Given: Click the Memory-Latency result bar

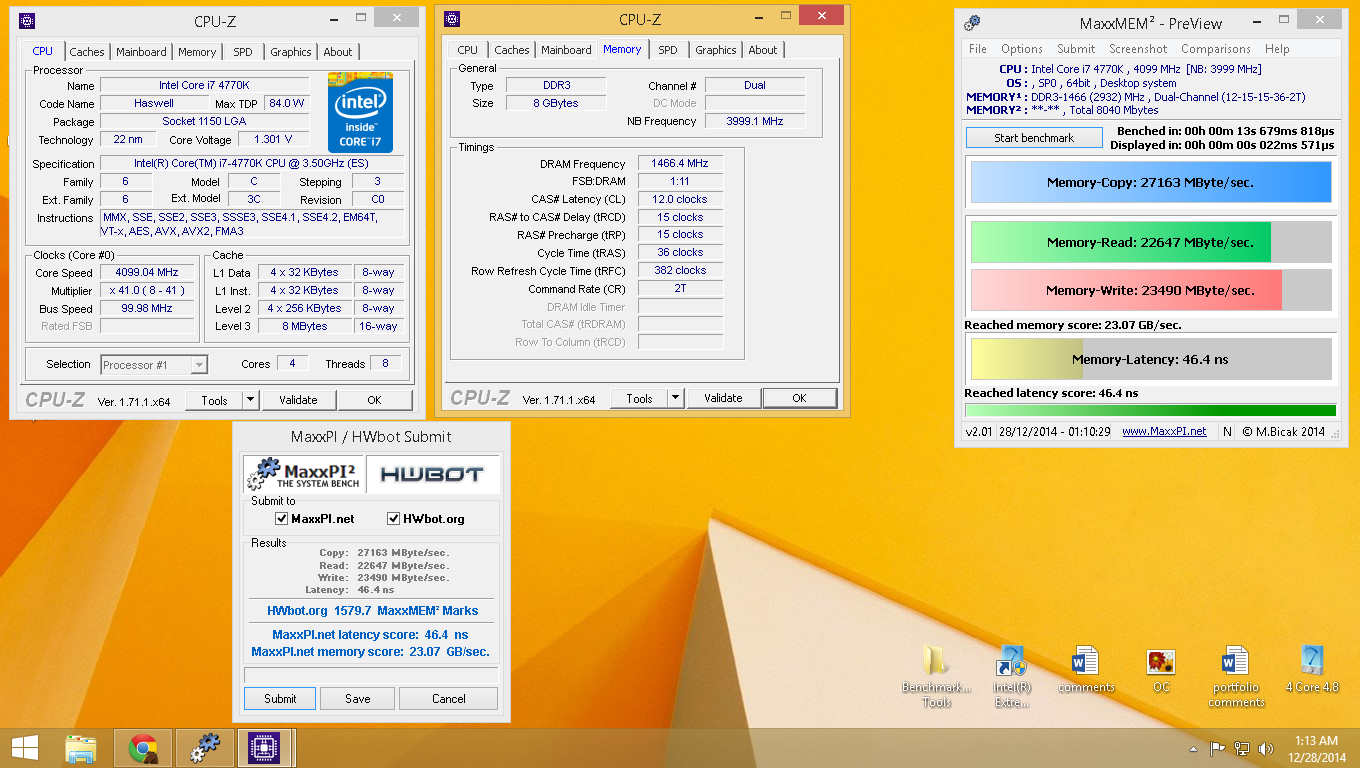Looking at the screenshot, I should click(x=1150, y=359).
